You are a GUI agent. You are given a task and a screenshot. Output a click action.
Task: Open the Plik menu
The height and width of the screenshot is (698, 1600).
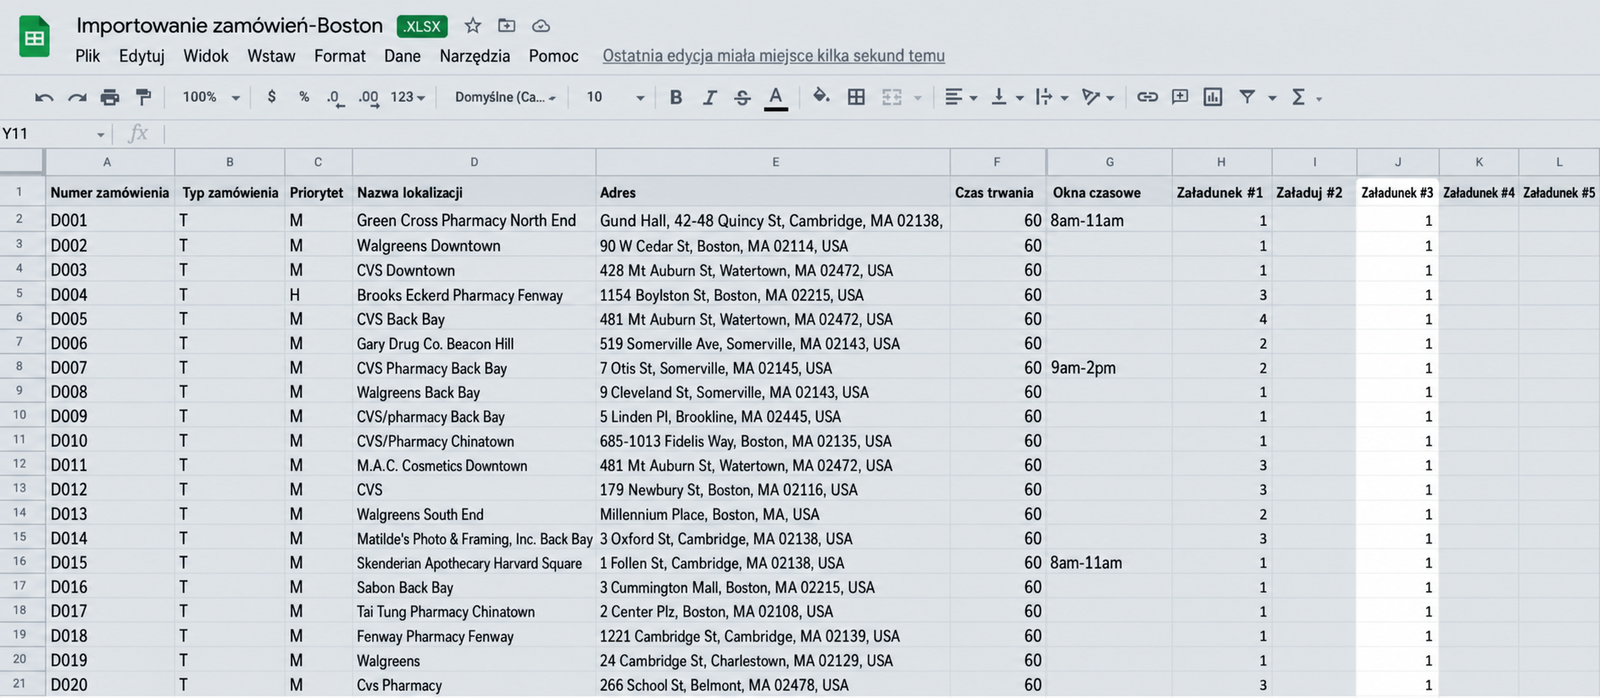pyautogui.click(x=88, y=56)
